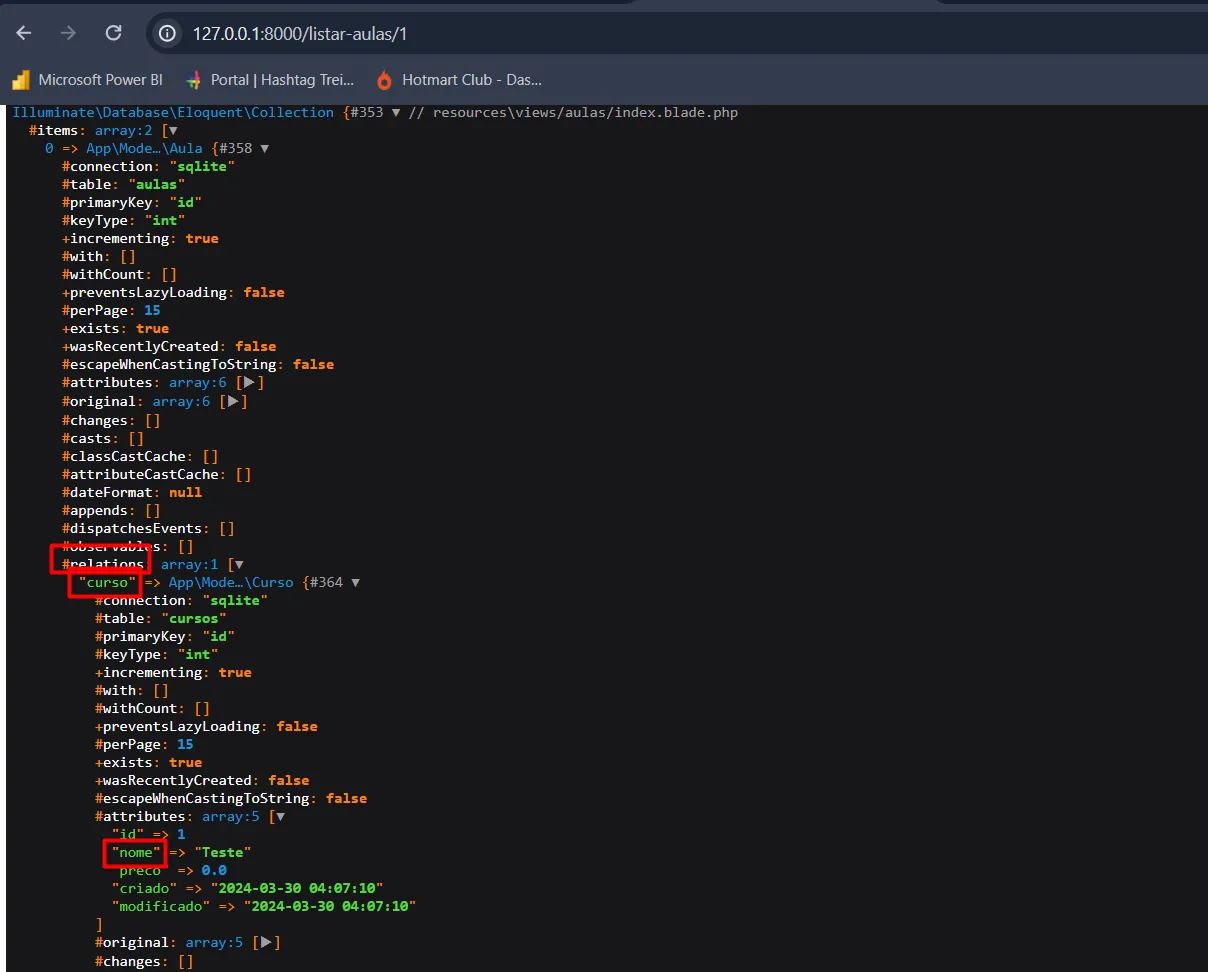Image resolution: width=1208 pixels, height=972 pixels.
Task: Collapse the #items array:2 list
Action: click(173, 131)
